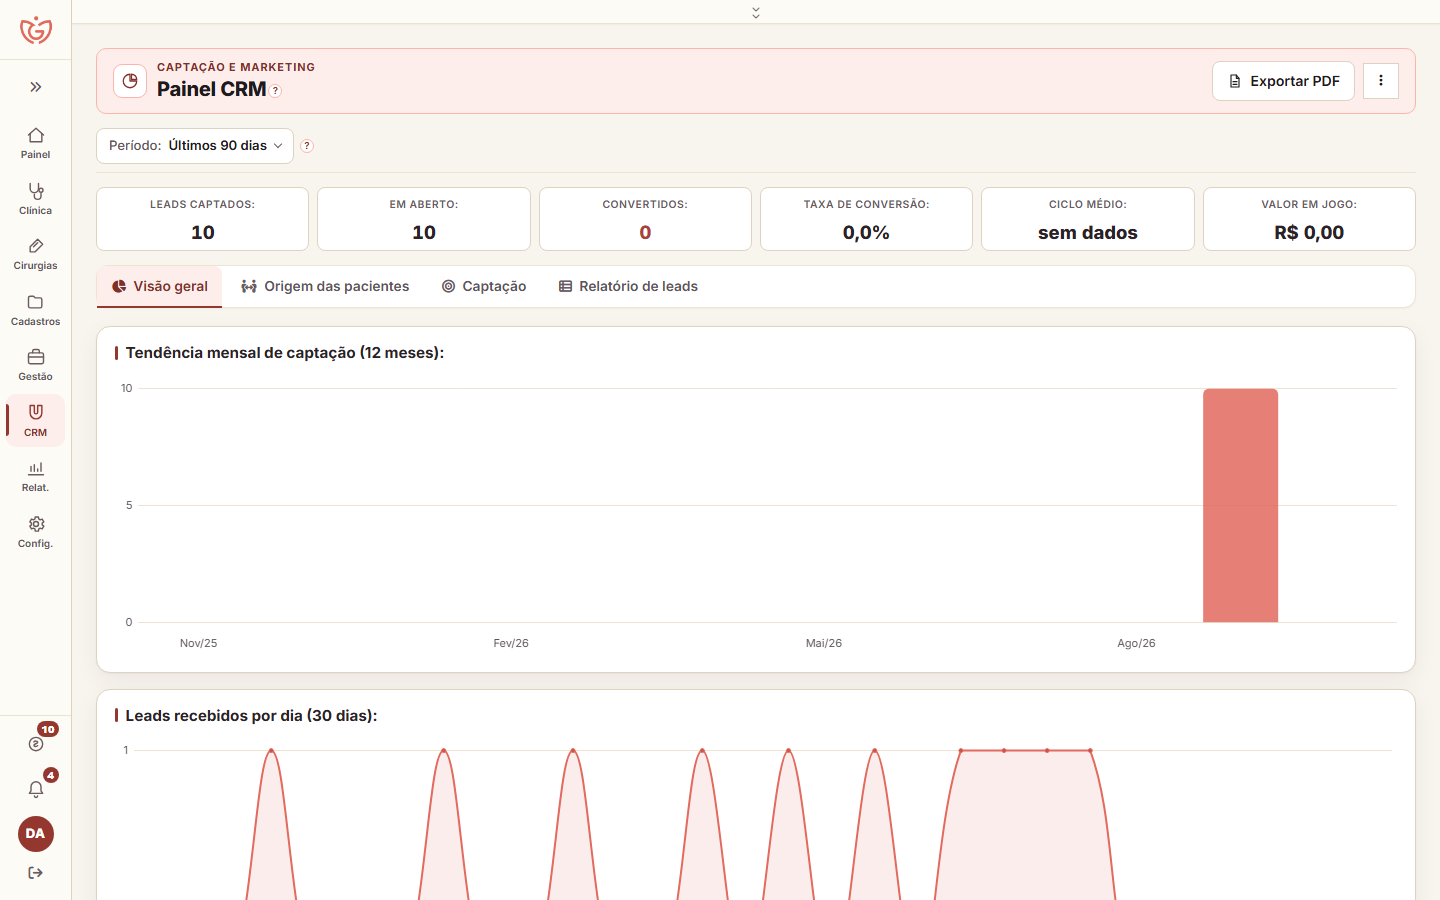Expand the top collapsed bar chevron
Viewport: 1440px width, 900px height.
(x=756, y=13)
